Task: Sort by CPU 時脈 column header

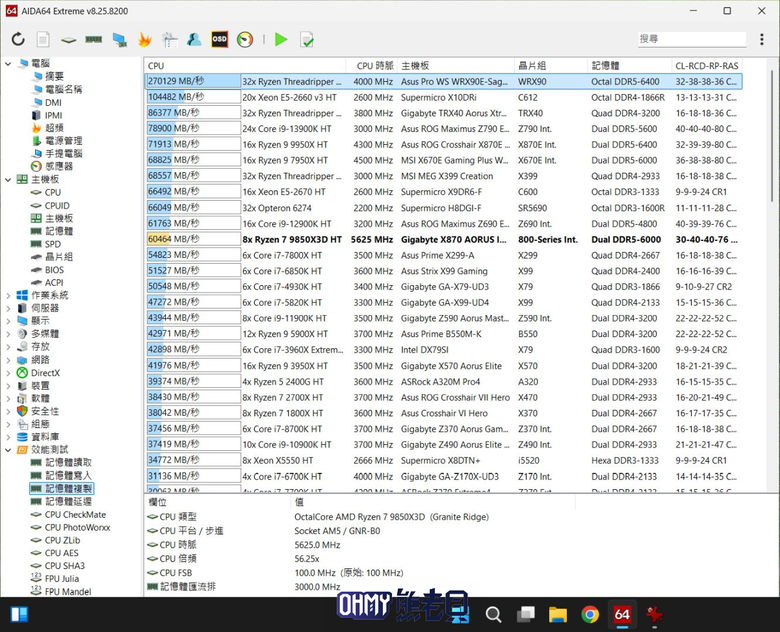Action: pyautogui.click(x=372, y=66)
